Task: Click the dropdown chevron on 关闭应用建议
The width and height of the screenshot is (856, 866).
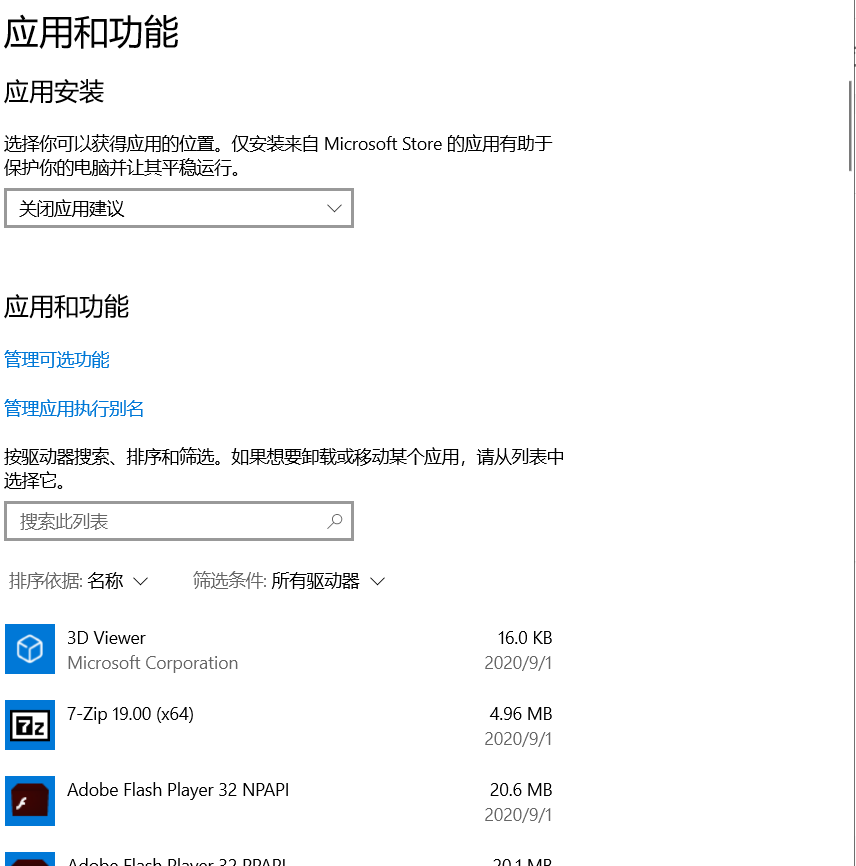Action: (334, 207)
